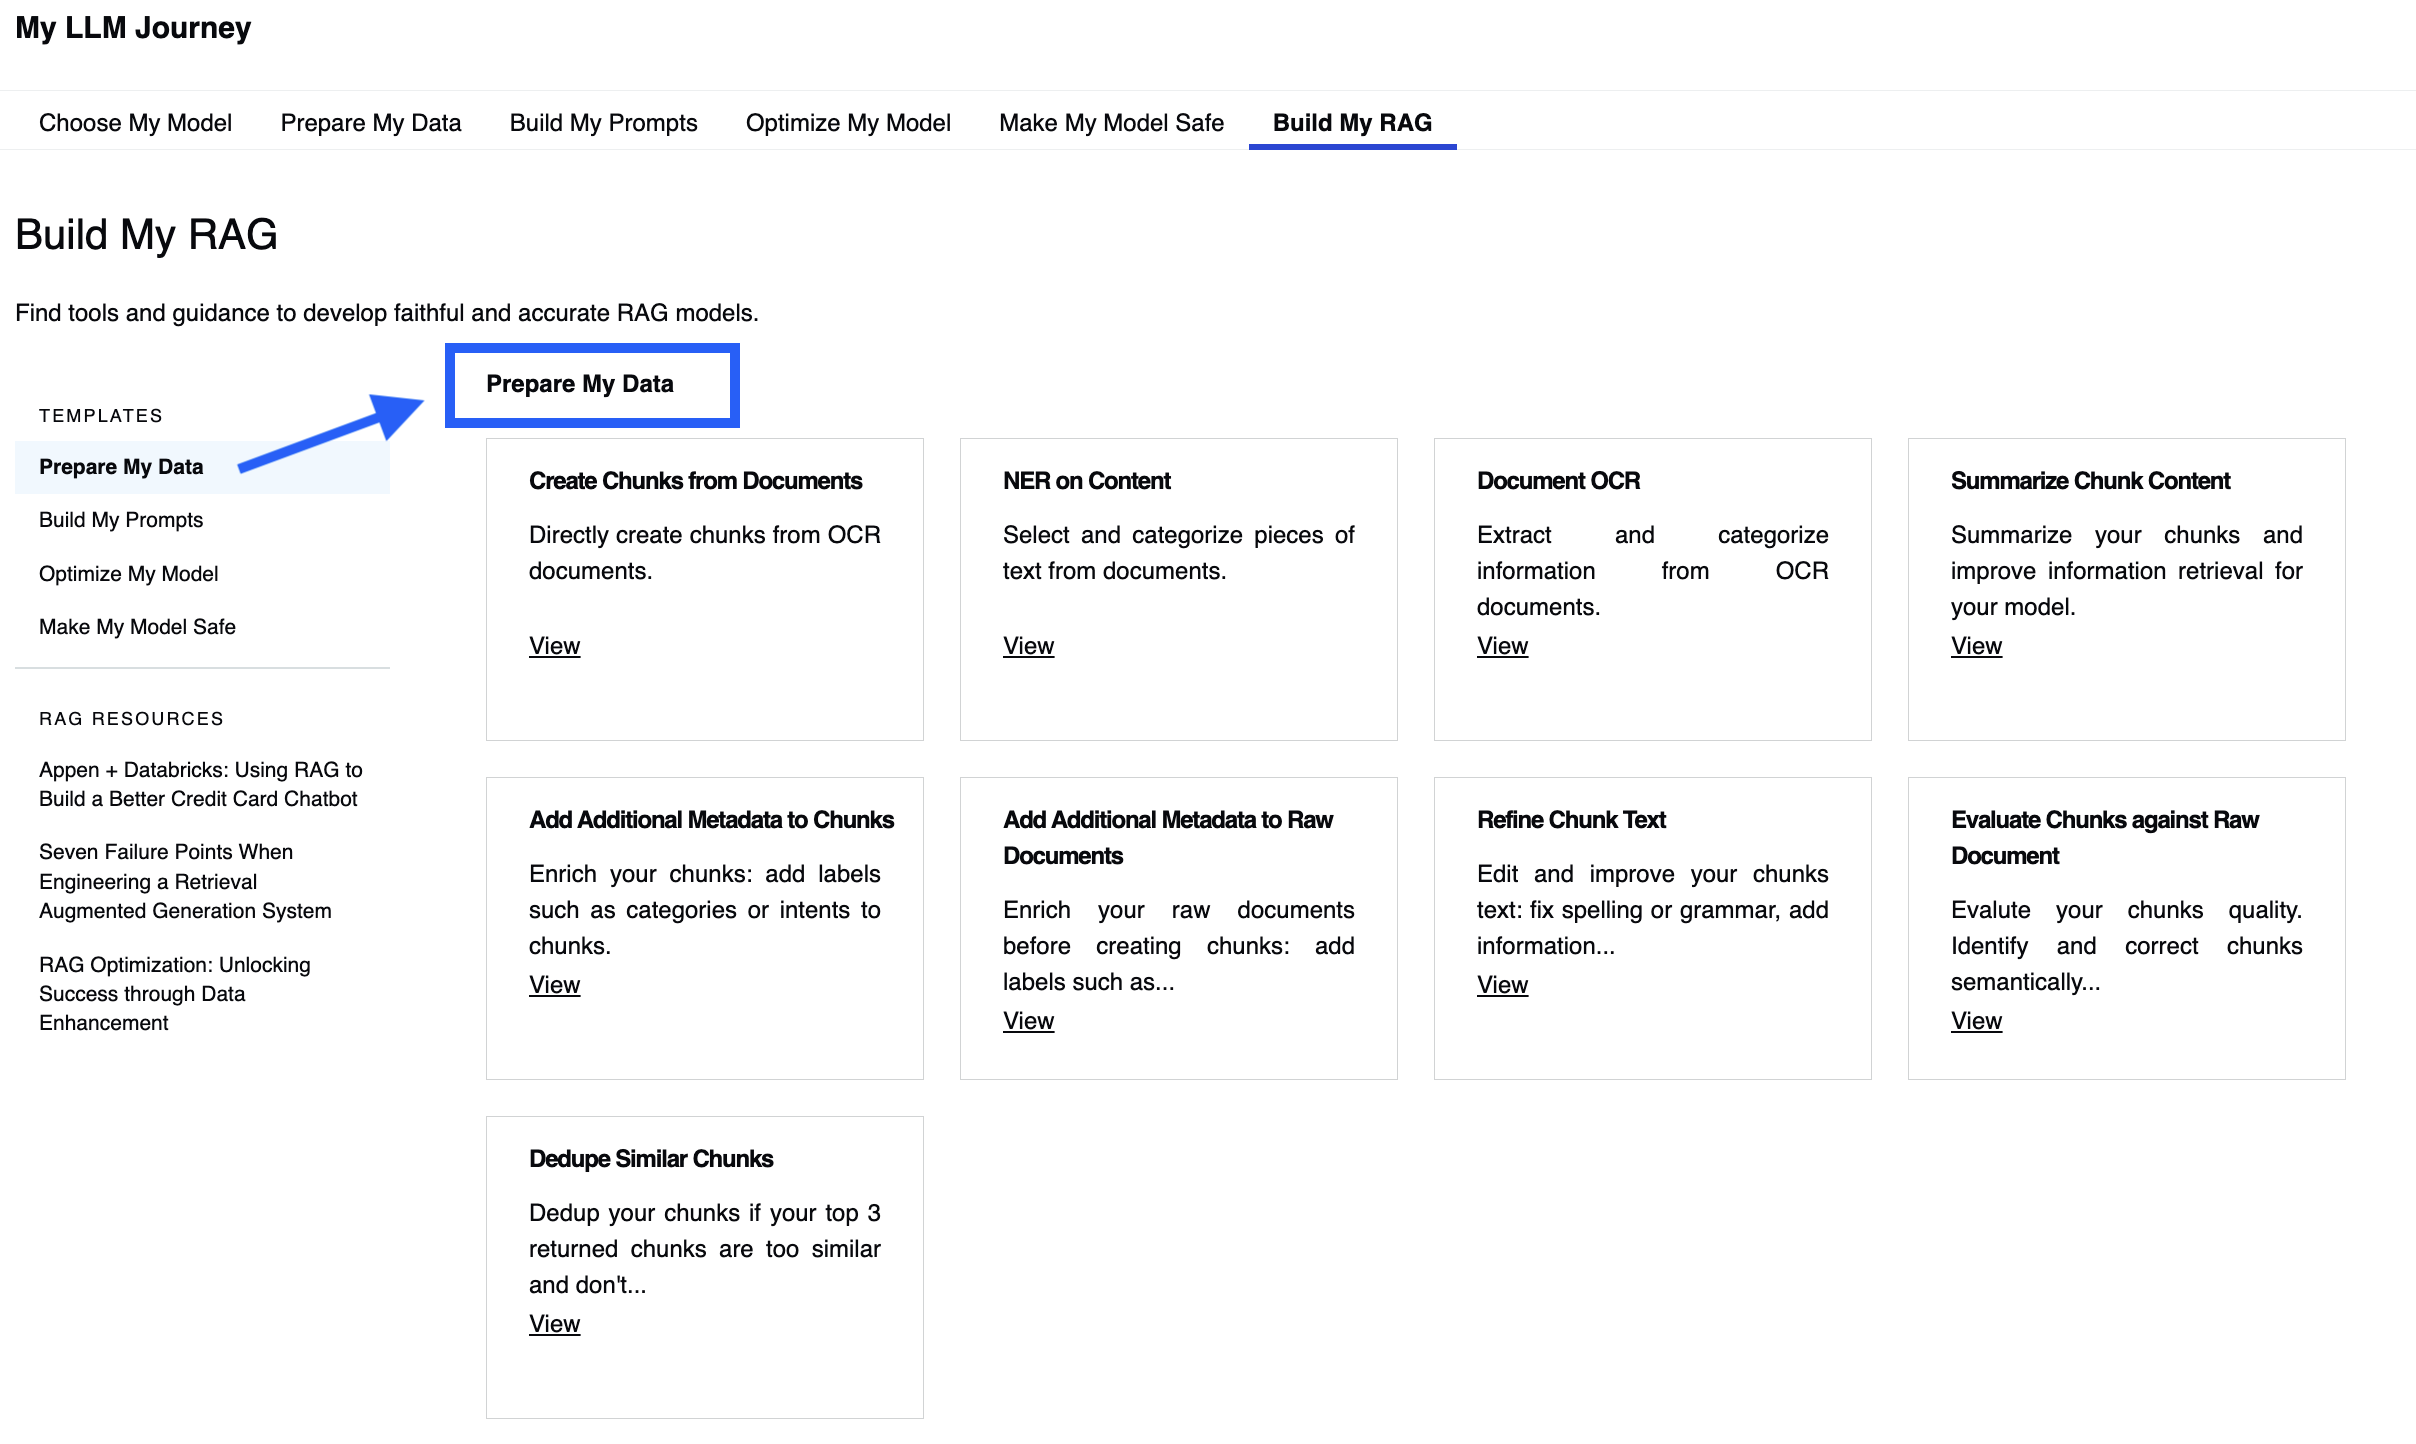This screenshot has width=2416, height=1444.
Task: View the Summarize Chunk Content template
Action: click(x=1976, y=646)
